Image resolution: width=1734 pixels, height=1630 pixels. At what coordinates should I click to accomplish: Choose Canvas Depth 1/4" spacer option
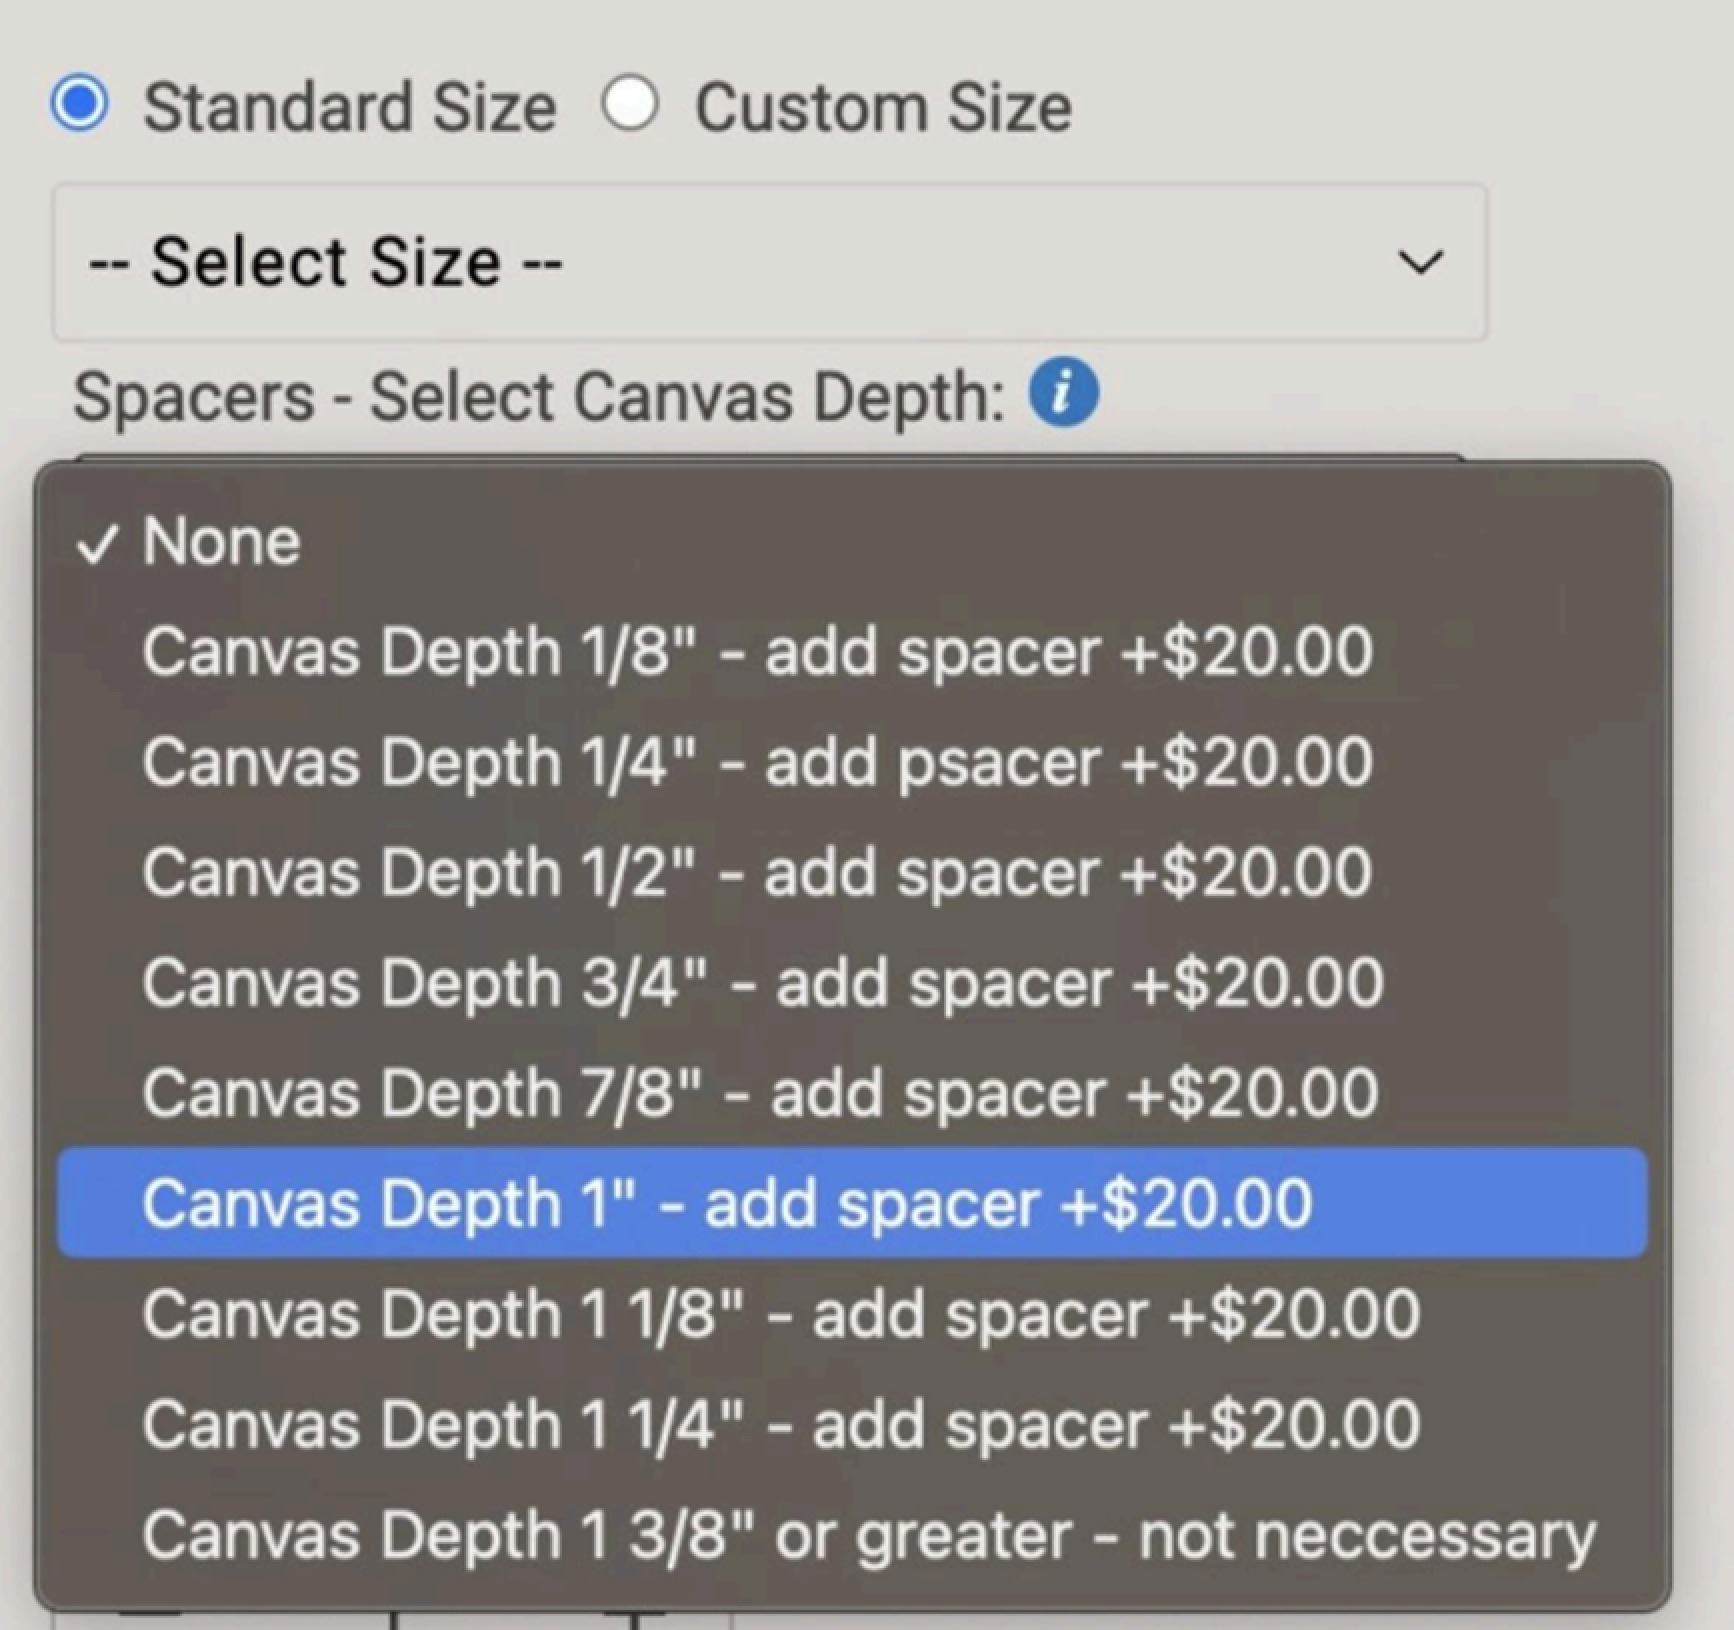pyautogui.click(x=756, y=762)
